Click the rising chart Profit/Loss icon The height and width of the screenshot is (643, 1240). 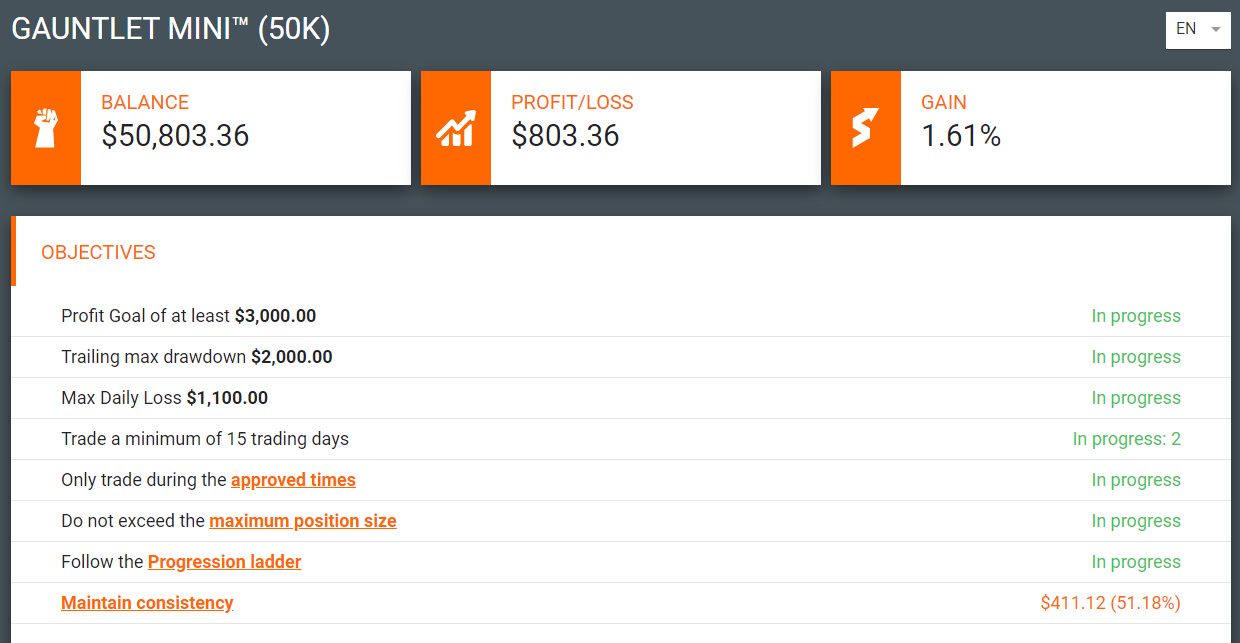[456, 128]
